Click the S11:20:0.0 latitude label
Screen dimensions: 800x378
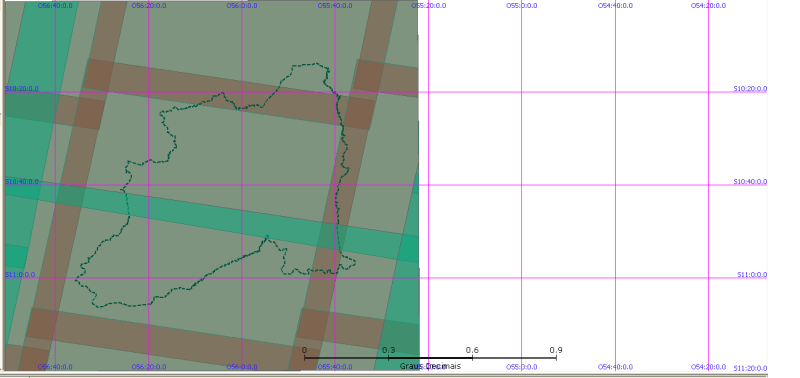pyautogui.click(x=751, y=368)
